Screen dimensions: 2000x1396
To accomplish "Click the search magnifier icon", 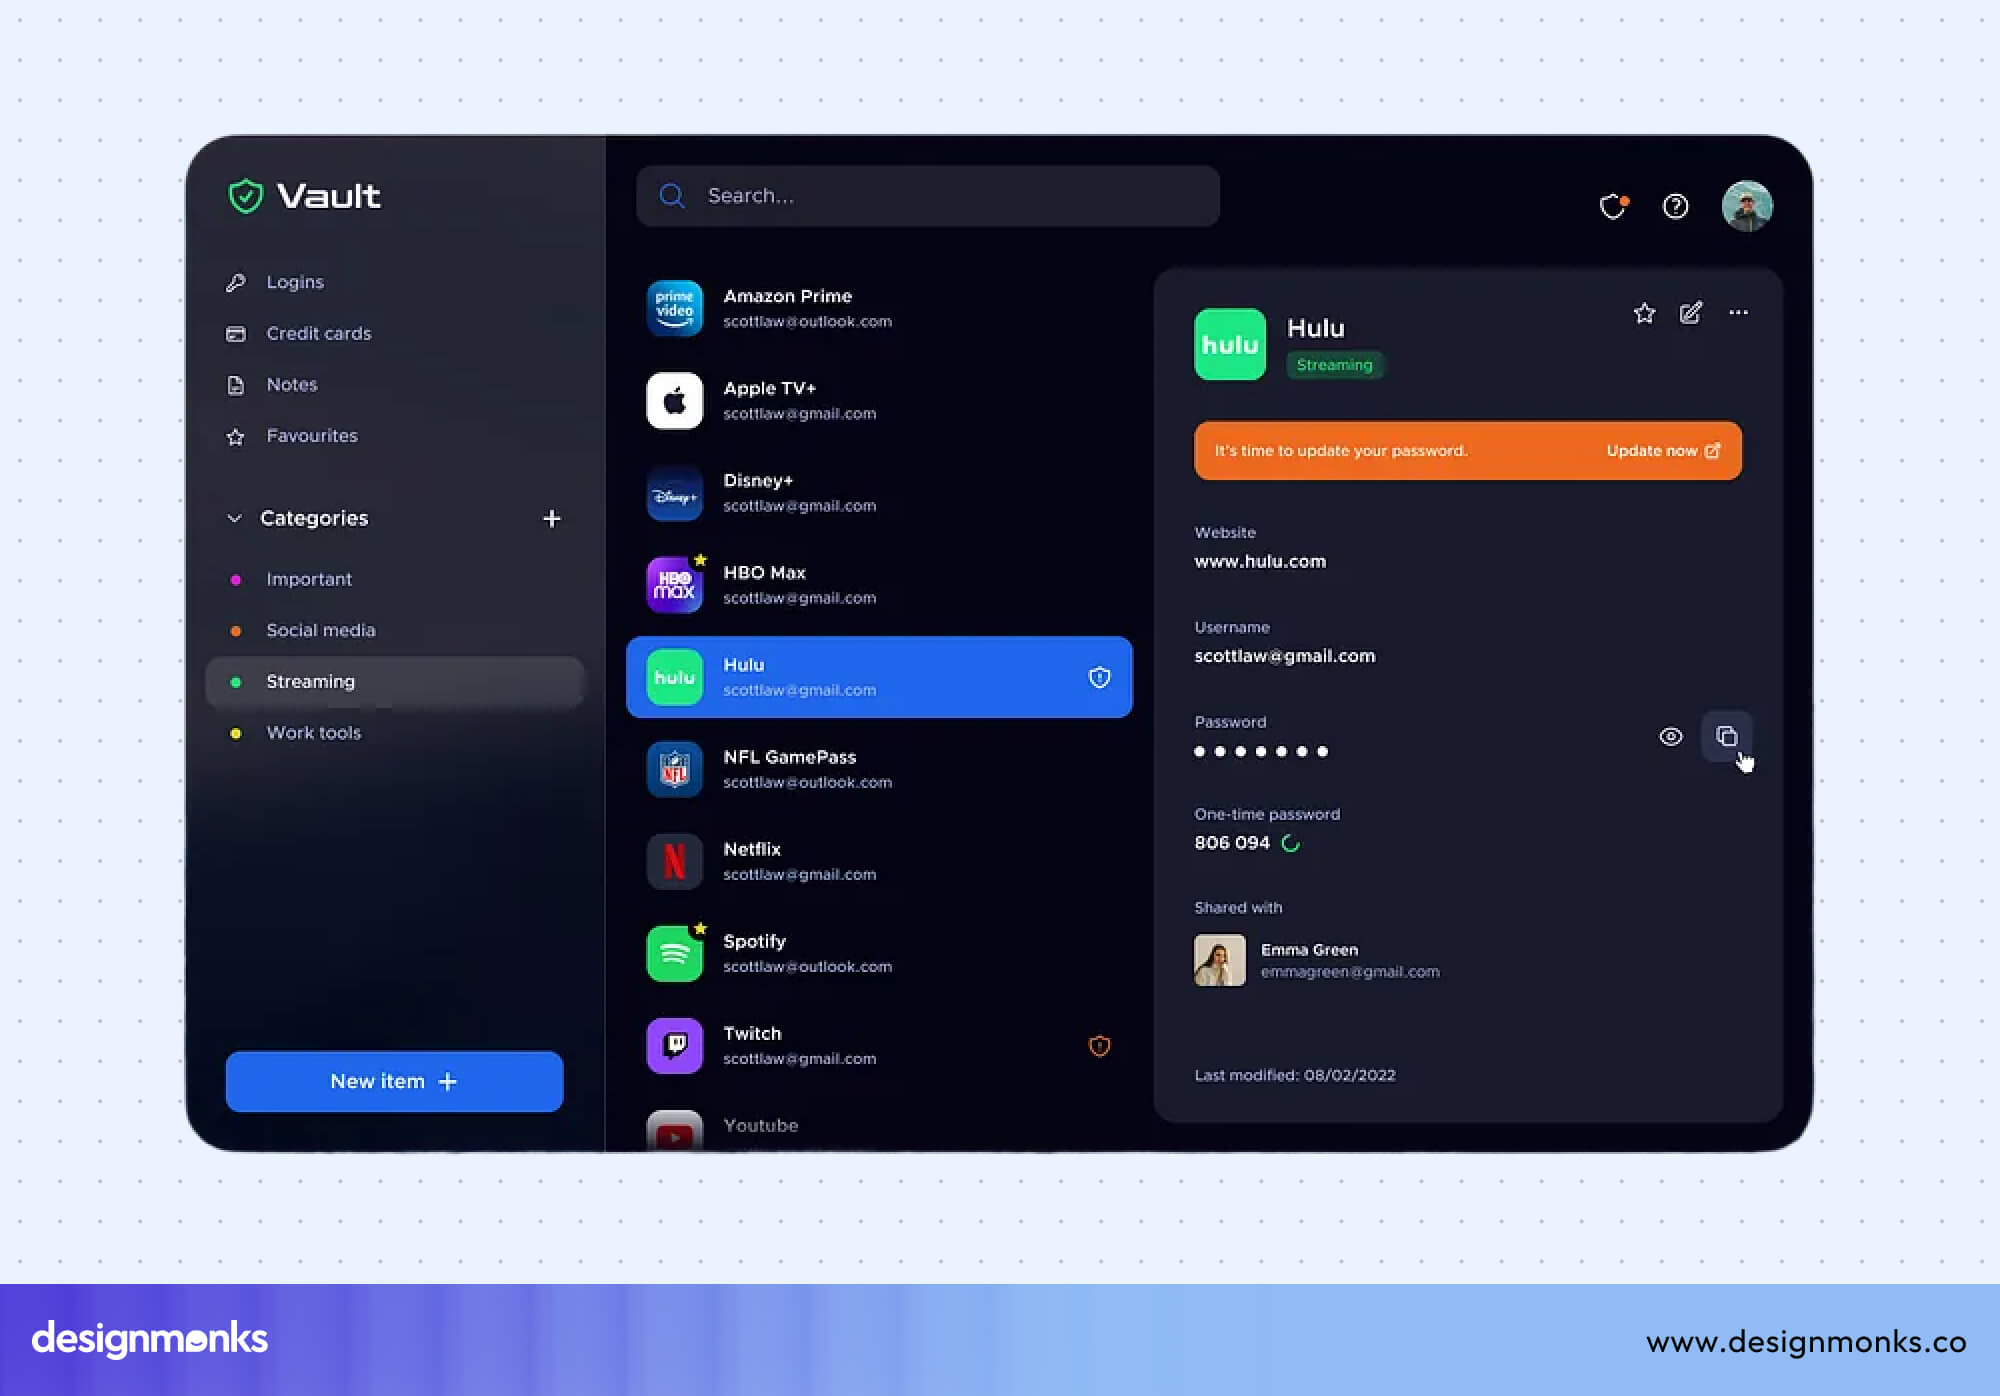I will 672,196.
